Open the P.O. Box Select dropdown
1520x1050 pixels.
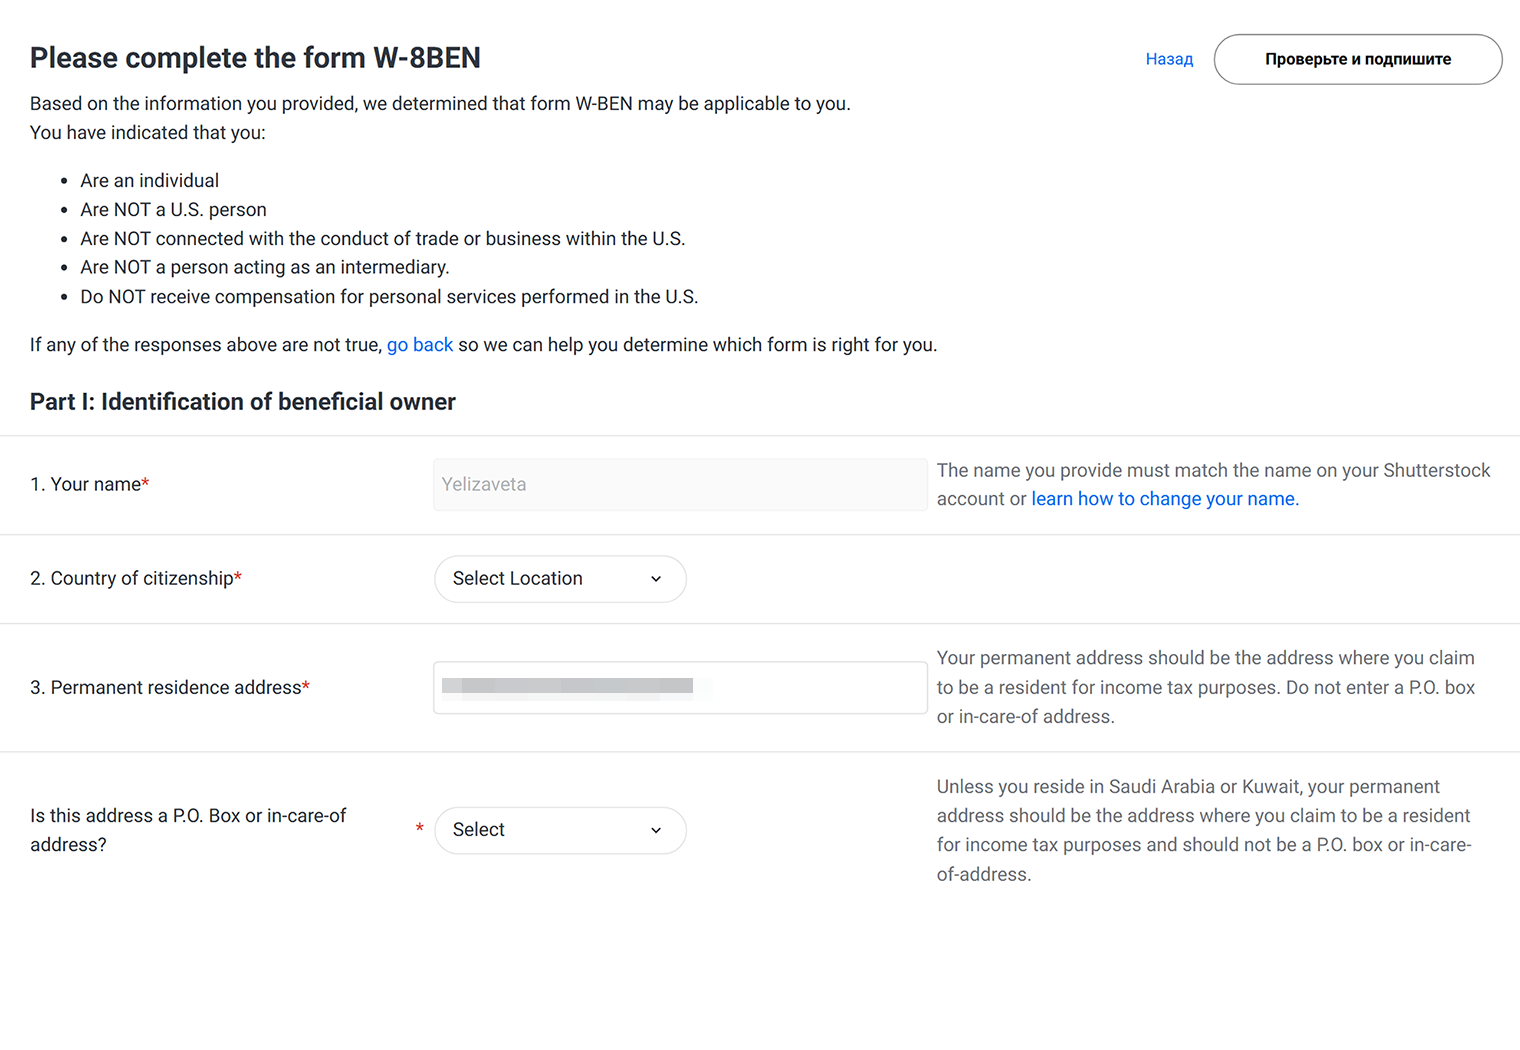560,831
